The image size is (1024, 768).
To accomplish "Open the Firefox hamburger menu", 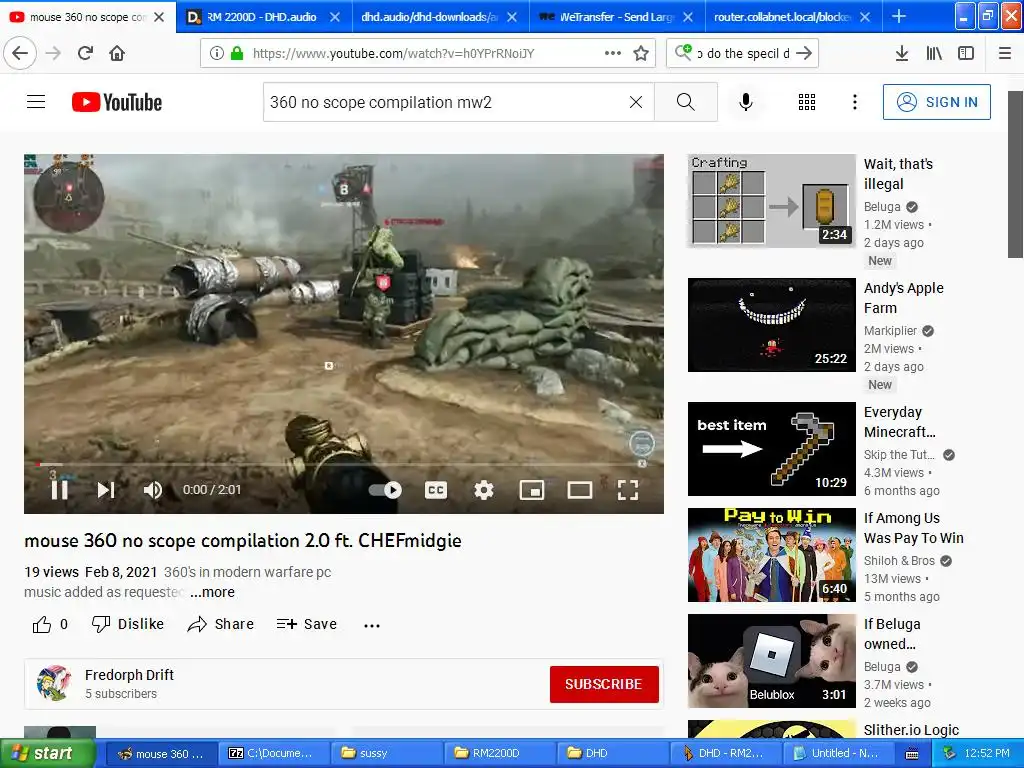I will click(1005, 53).
